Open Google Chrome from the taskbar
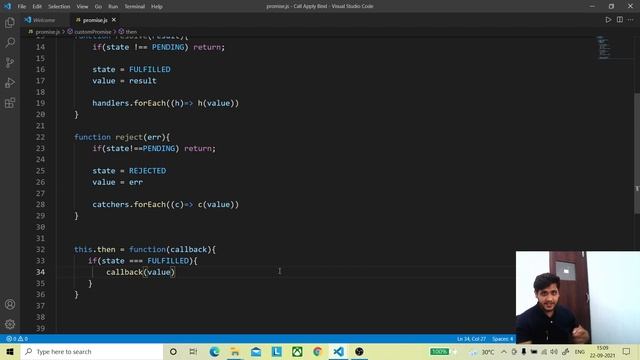 pyautogui.click(x=318, y=351)
